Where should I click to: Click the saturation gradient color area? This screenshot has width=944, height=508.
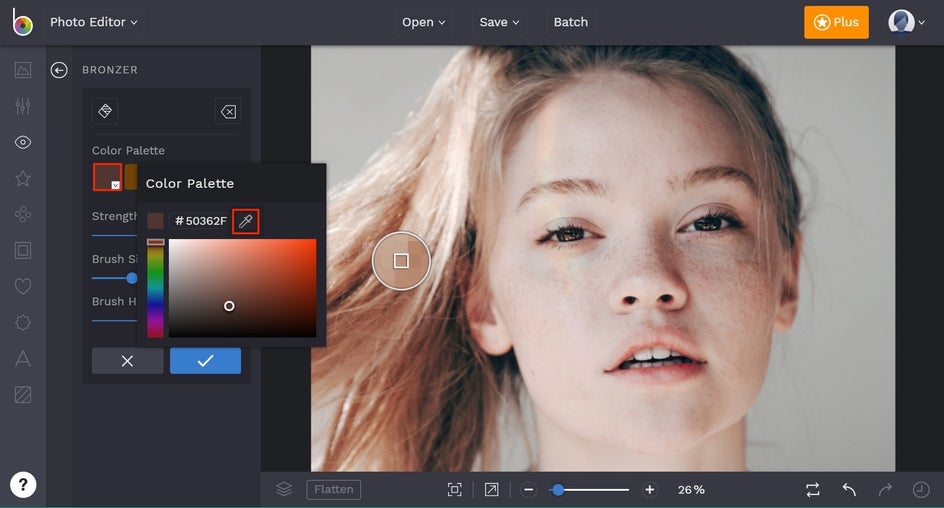pyautogui.click(x=242, y=288)
